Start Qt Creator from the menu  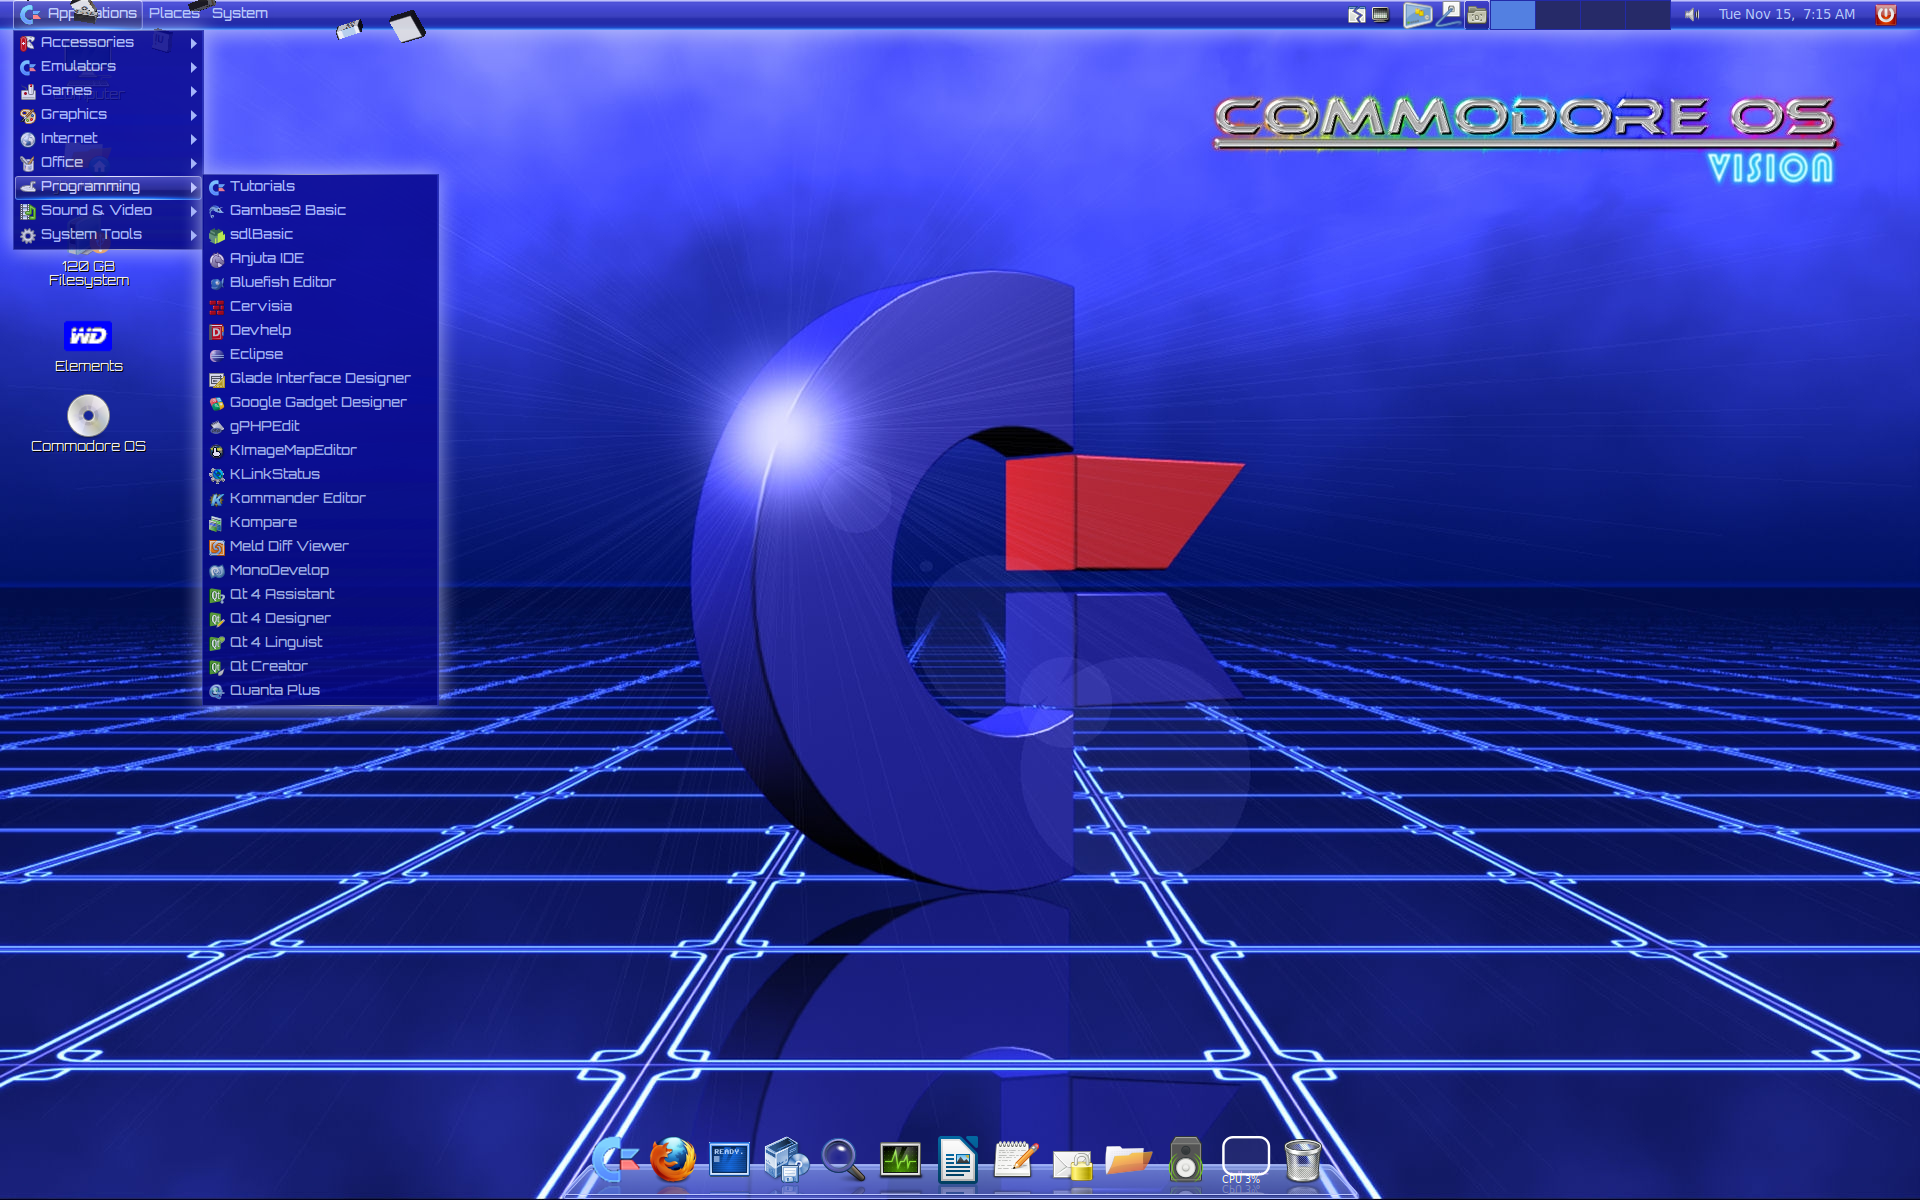pos(268,665)
